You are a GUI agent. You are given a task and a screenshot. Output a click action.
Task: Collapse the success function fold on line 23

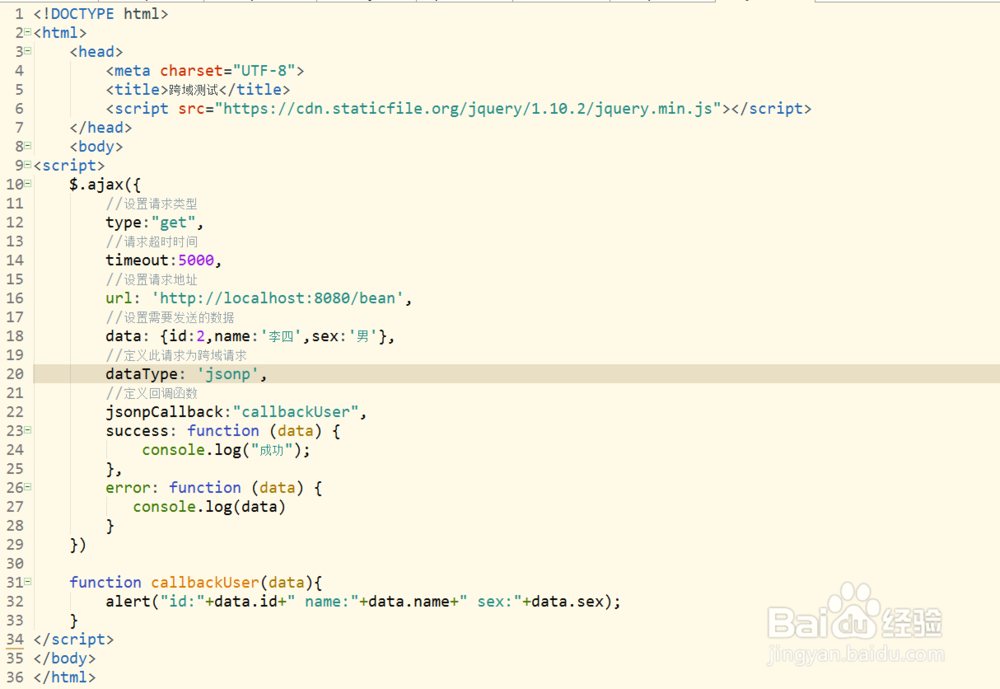[x=27, y=430]
